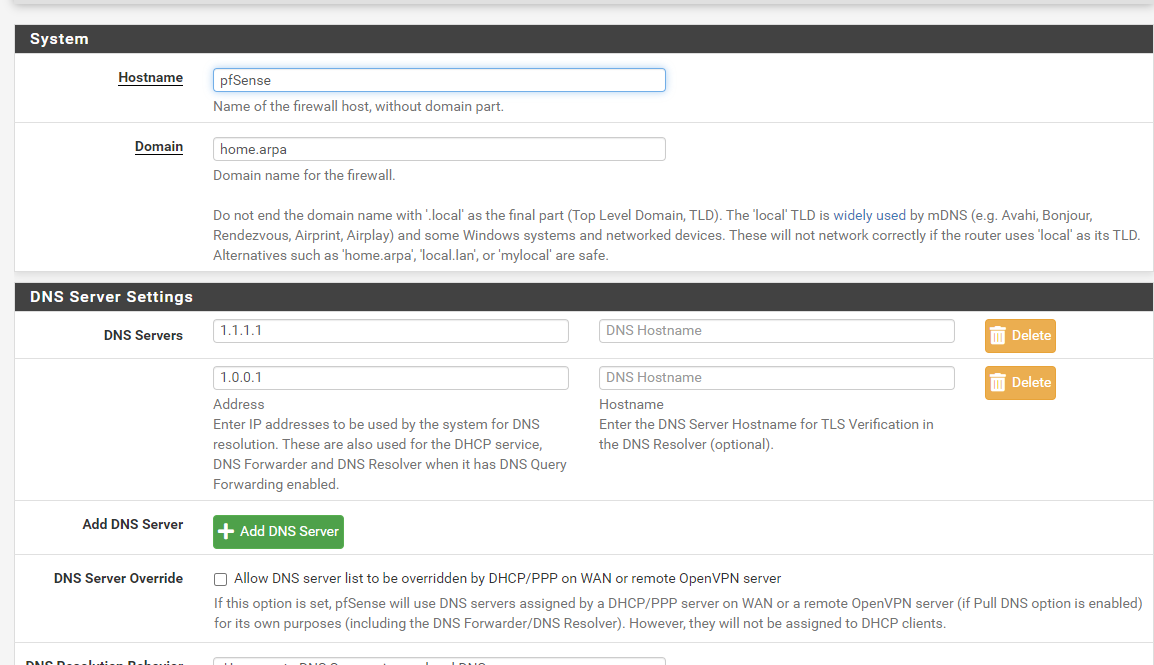Viewport: 1154px width, 665px height.
Task: Click the DNS Server Settings section header
Action: tap(584, 296)
